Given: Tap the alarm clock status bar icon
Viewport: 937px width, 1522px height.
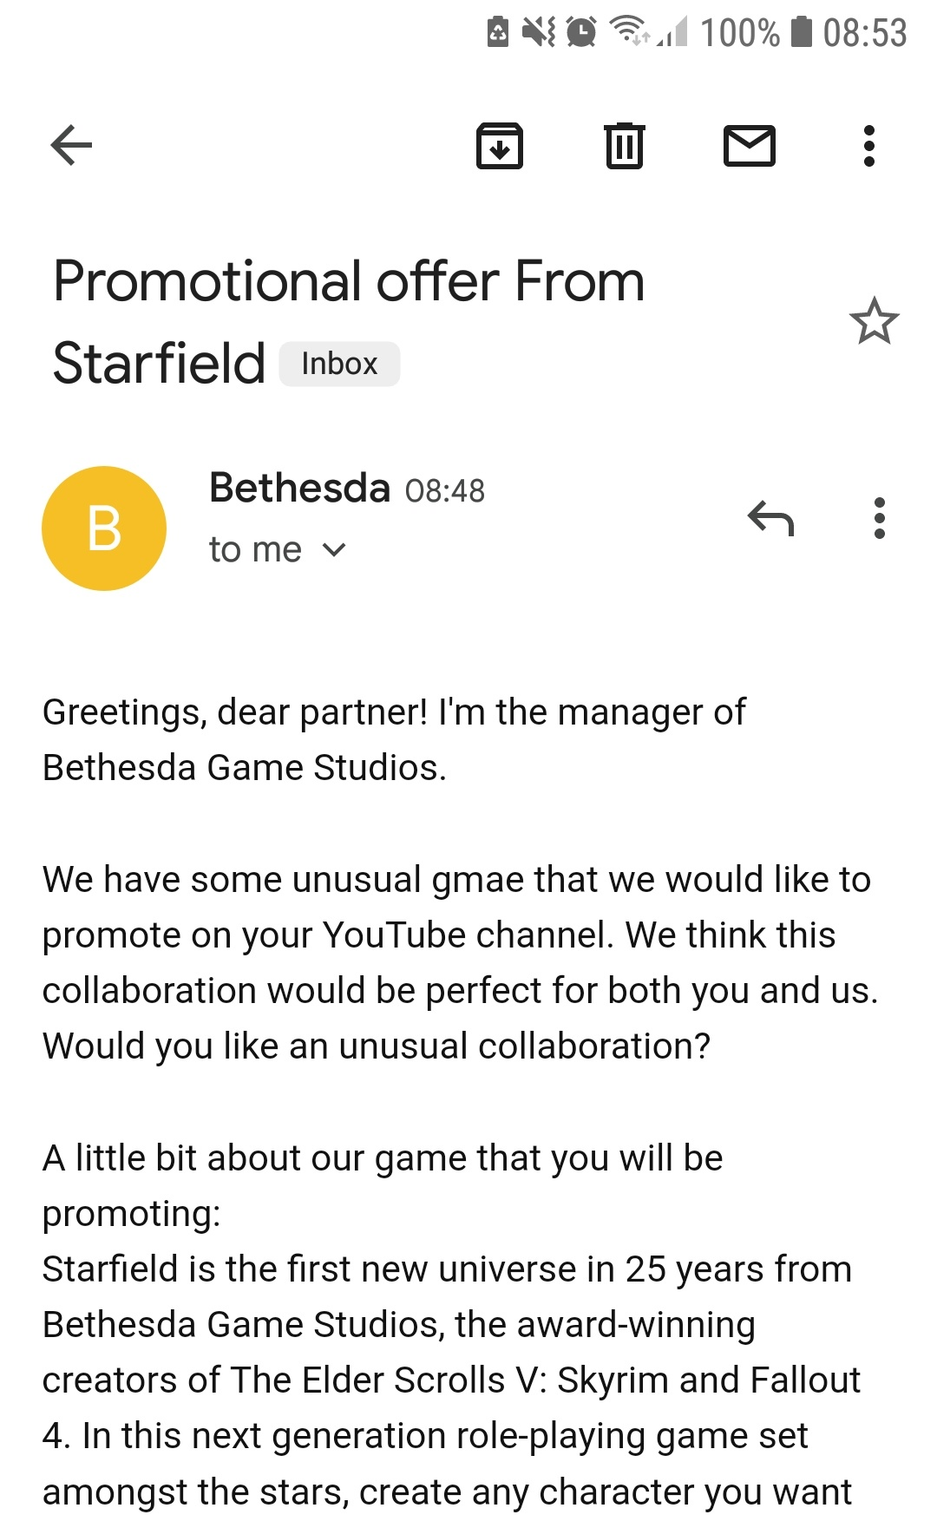Looking at the screenshot, I should pos(581,32).
